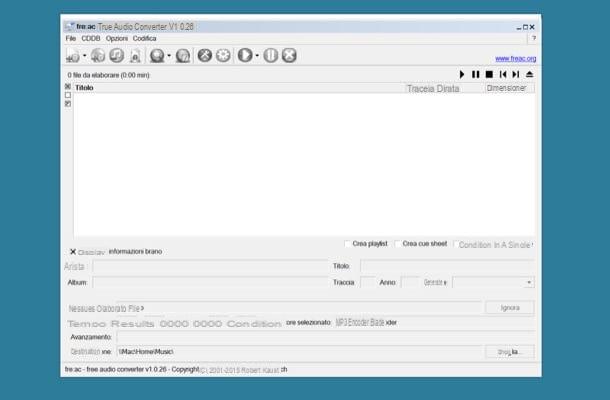Click the Sfoglia browse button
Screen dimensions: 610x400
click(510, 352)
